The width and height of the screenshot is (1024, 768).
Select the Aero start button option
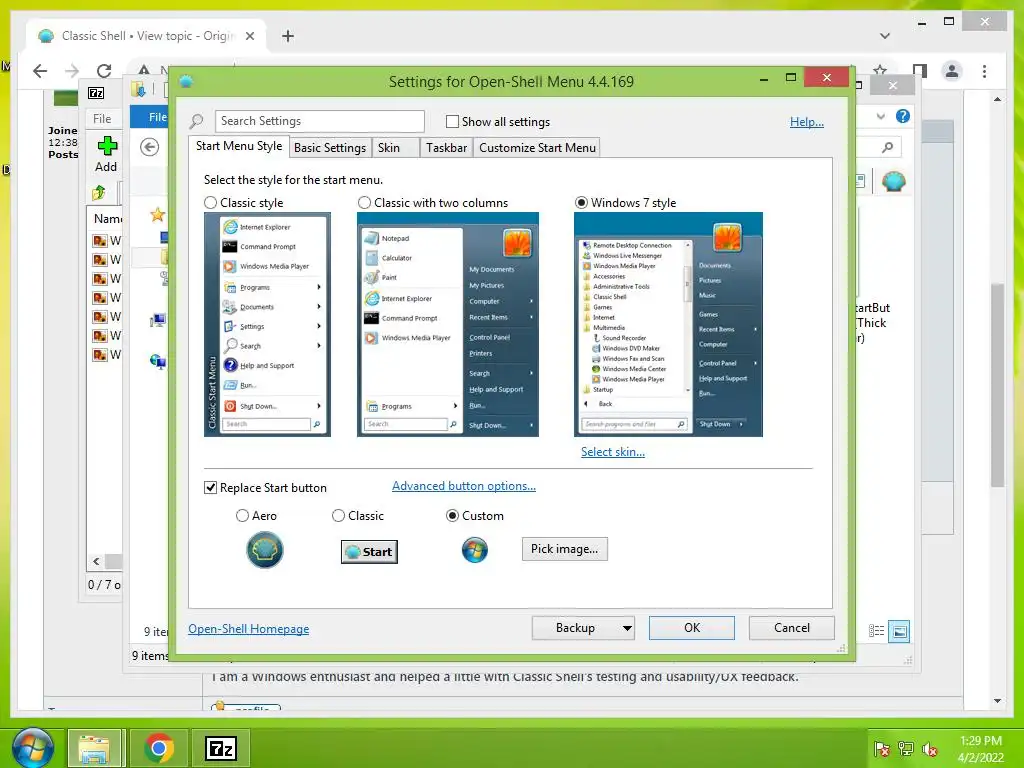click(242, 516)
